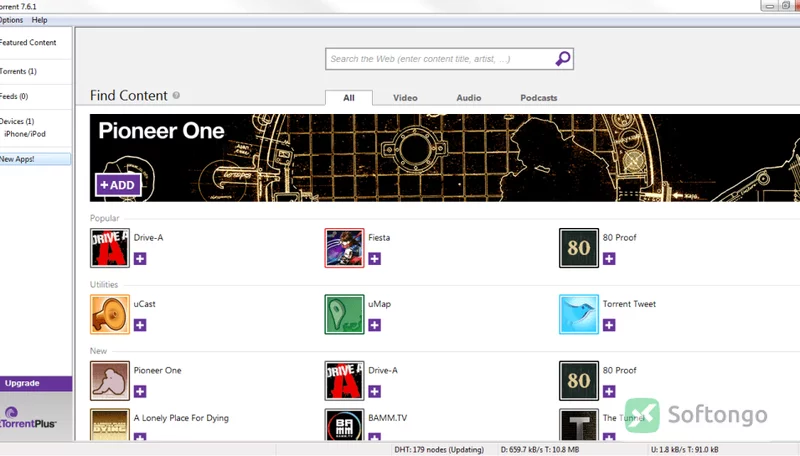The image size is (800, 456).
Task: Select New Apps! in sidebar
Action: click(35, 159)
